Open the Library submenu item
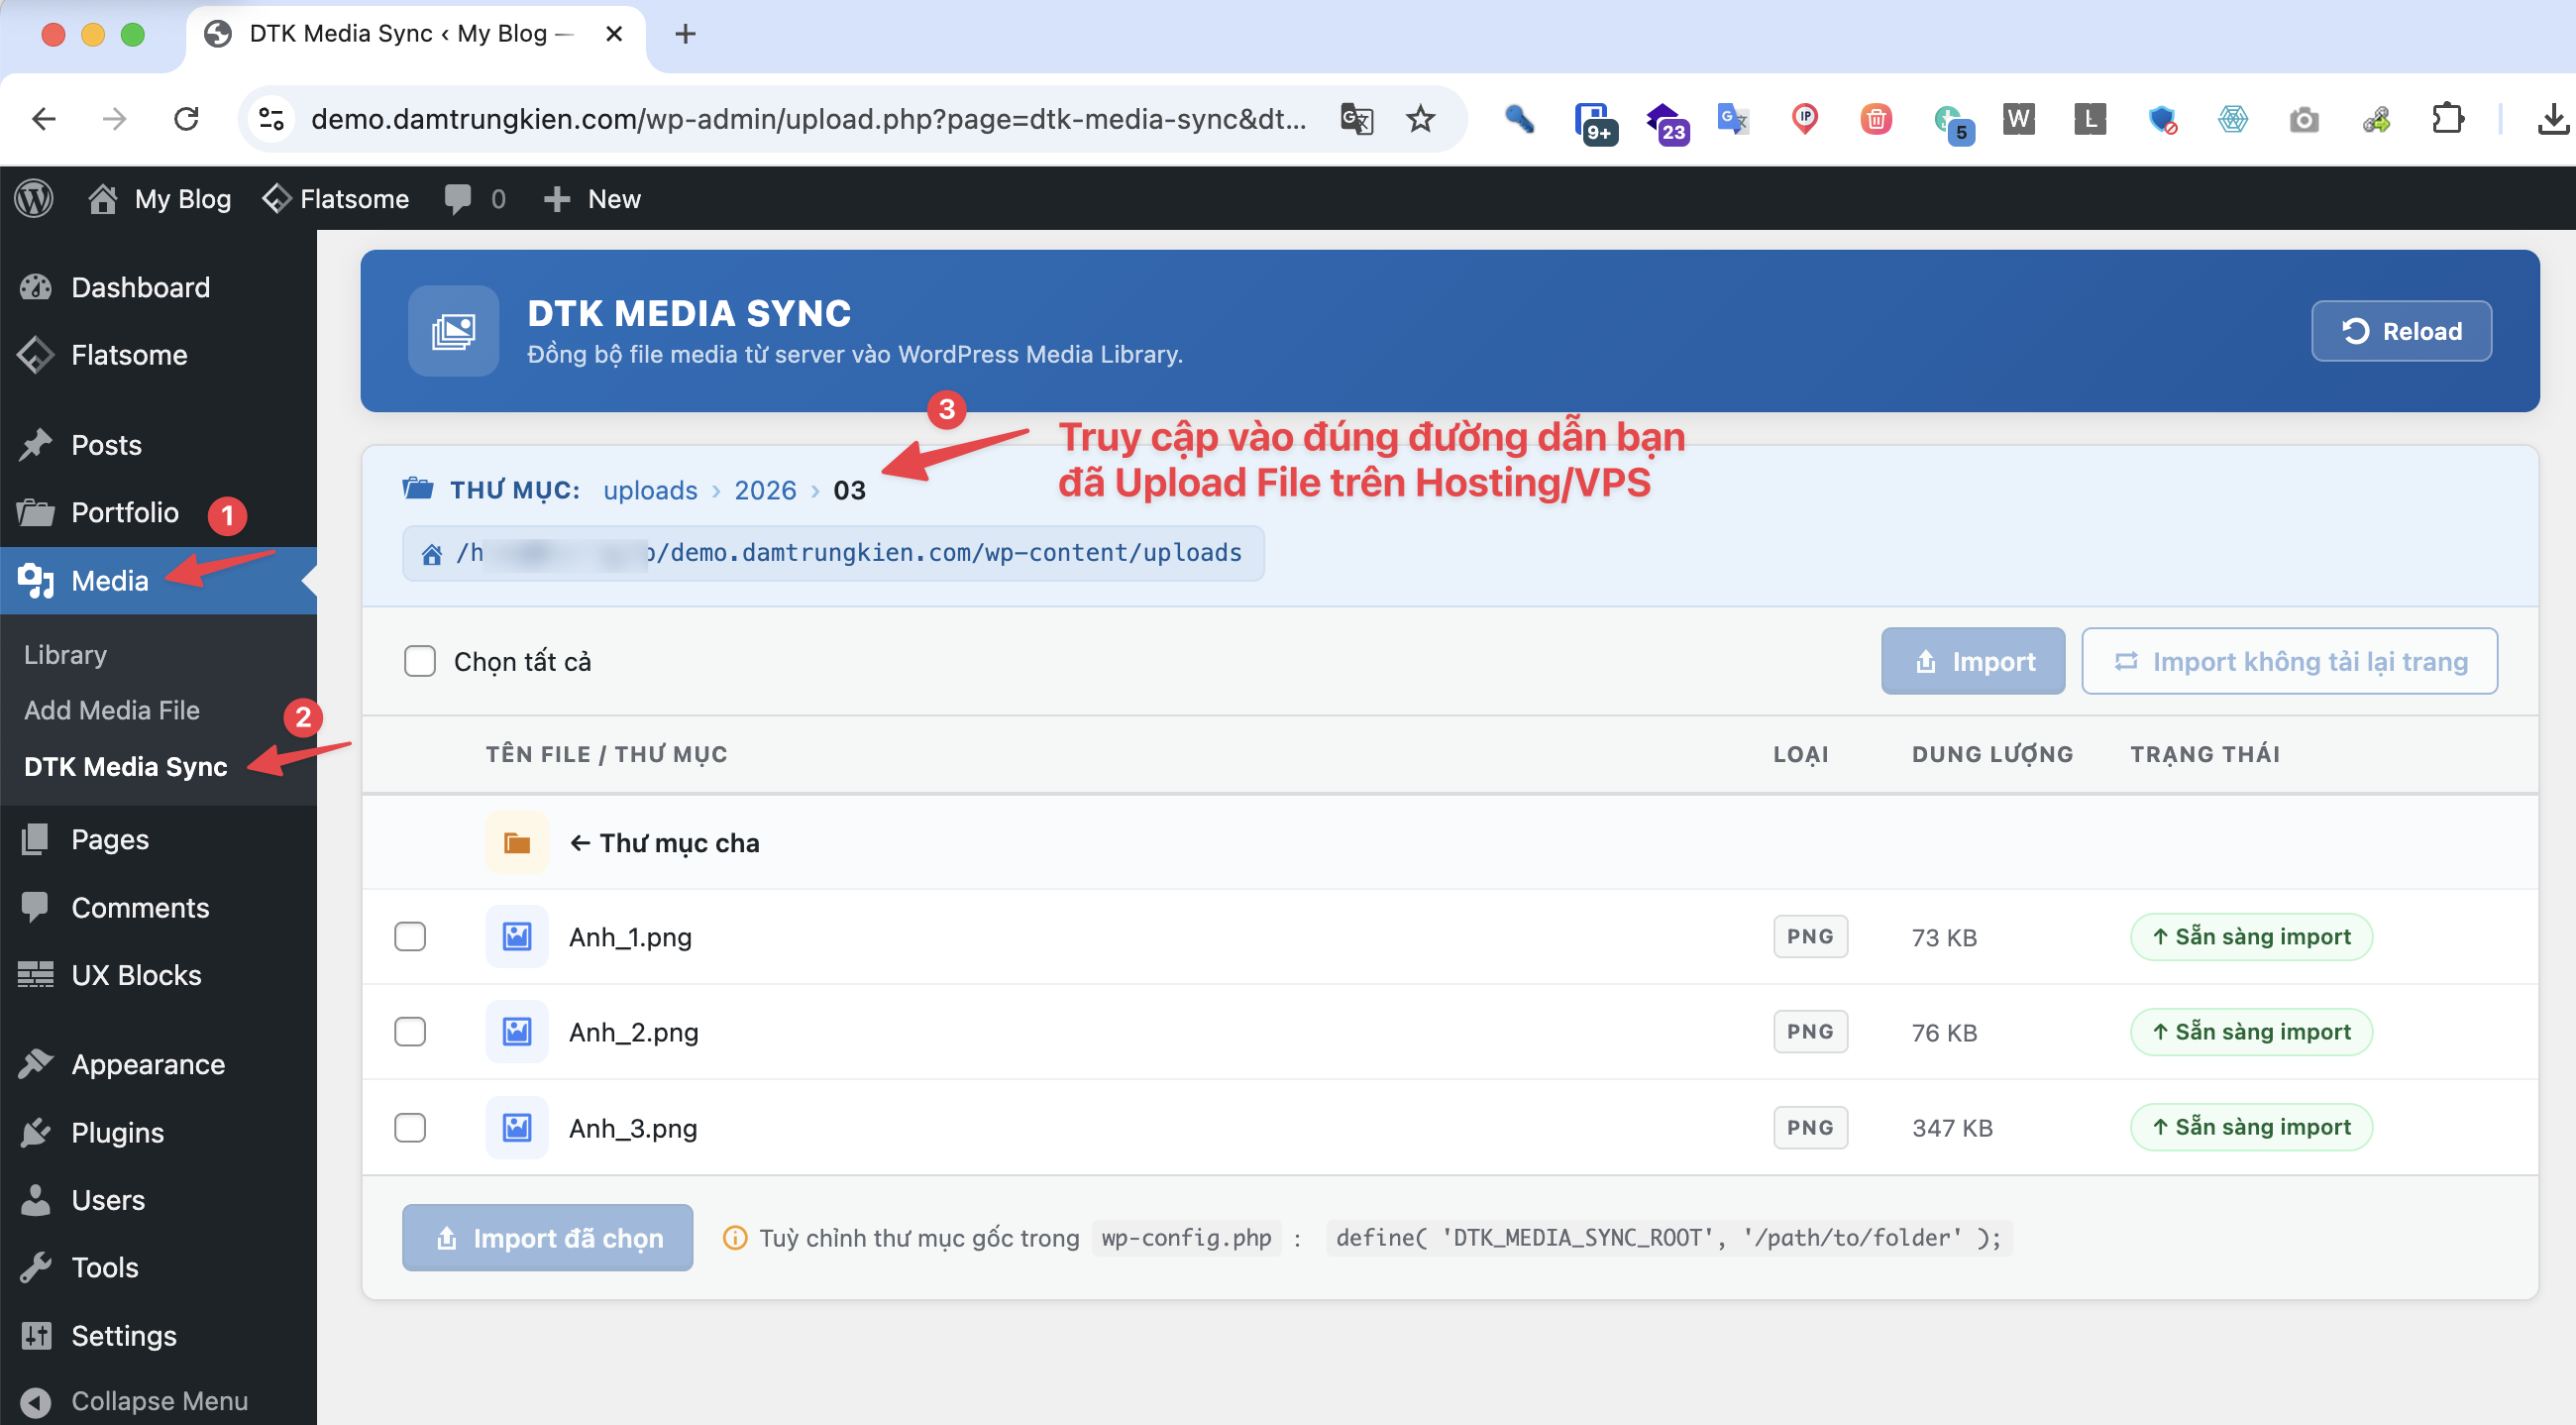This screenshot has height=1425, width=2576. pyautogui.click(x=64, y=654)
